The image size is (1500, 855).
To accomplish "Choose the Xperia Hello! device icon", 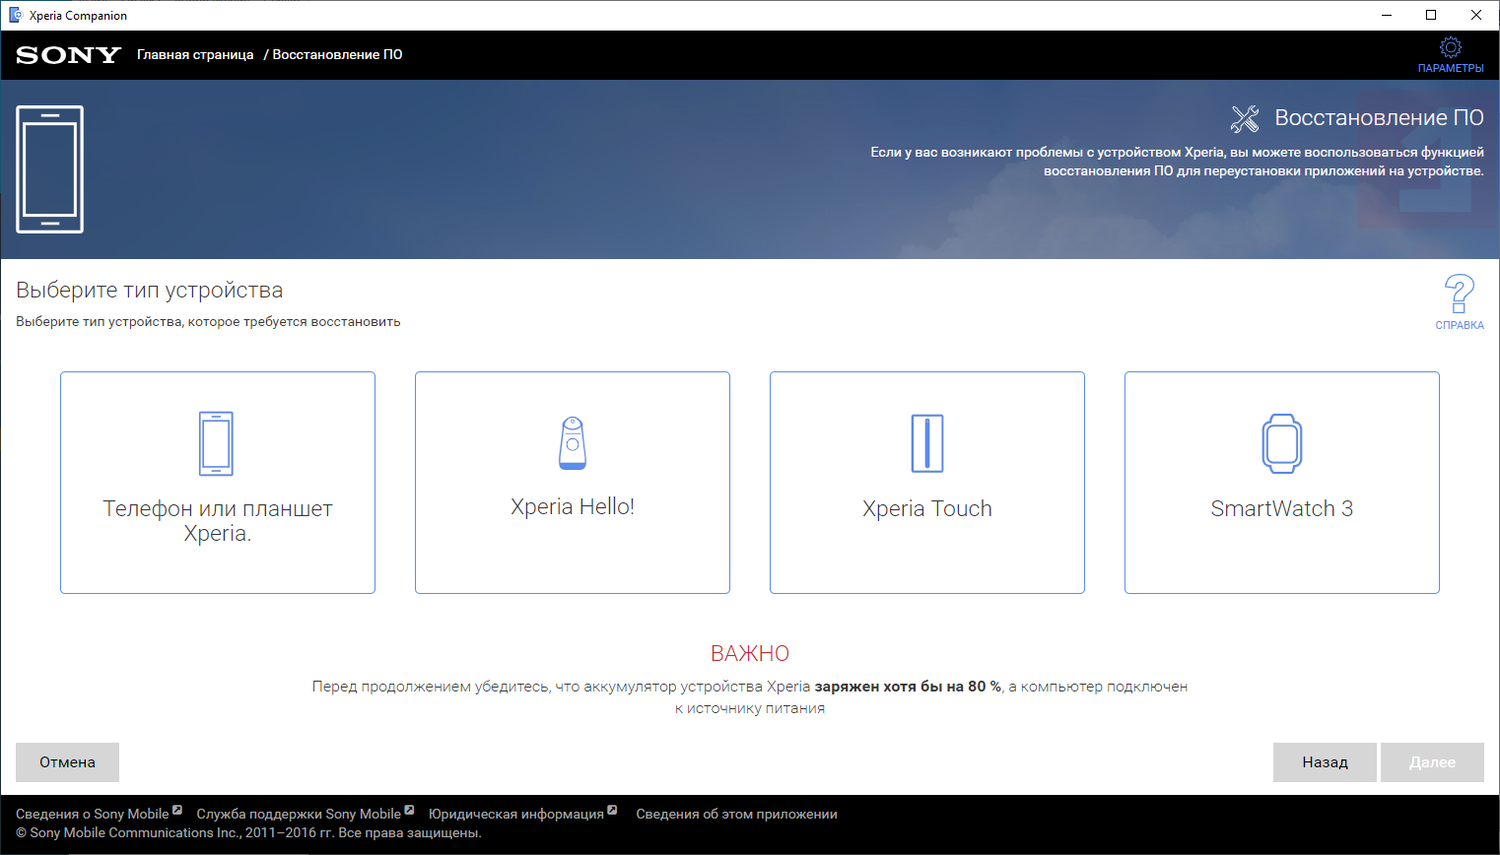I will tap(572, 443).
